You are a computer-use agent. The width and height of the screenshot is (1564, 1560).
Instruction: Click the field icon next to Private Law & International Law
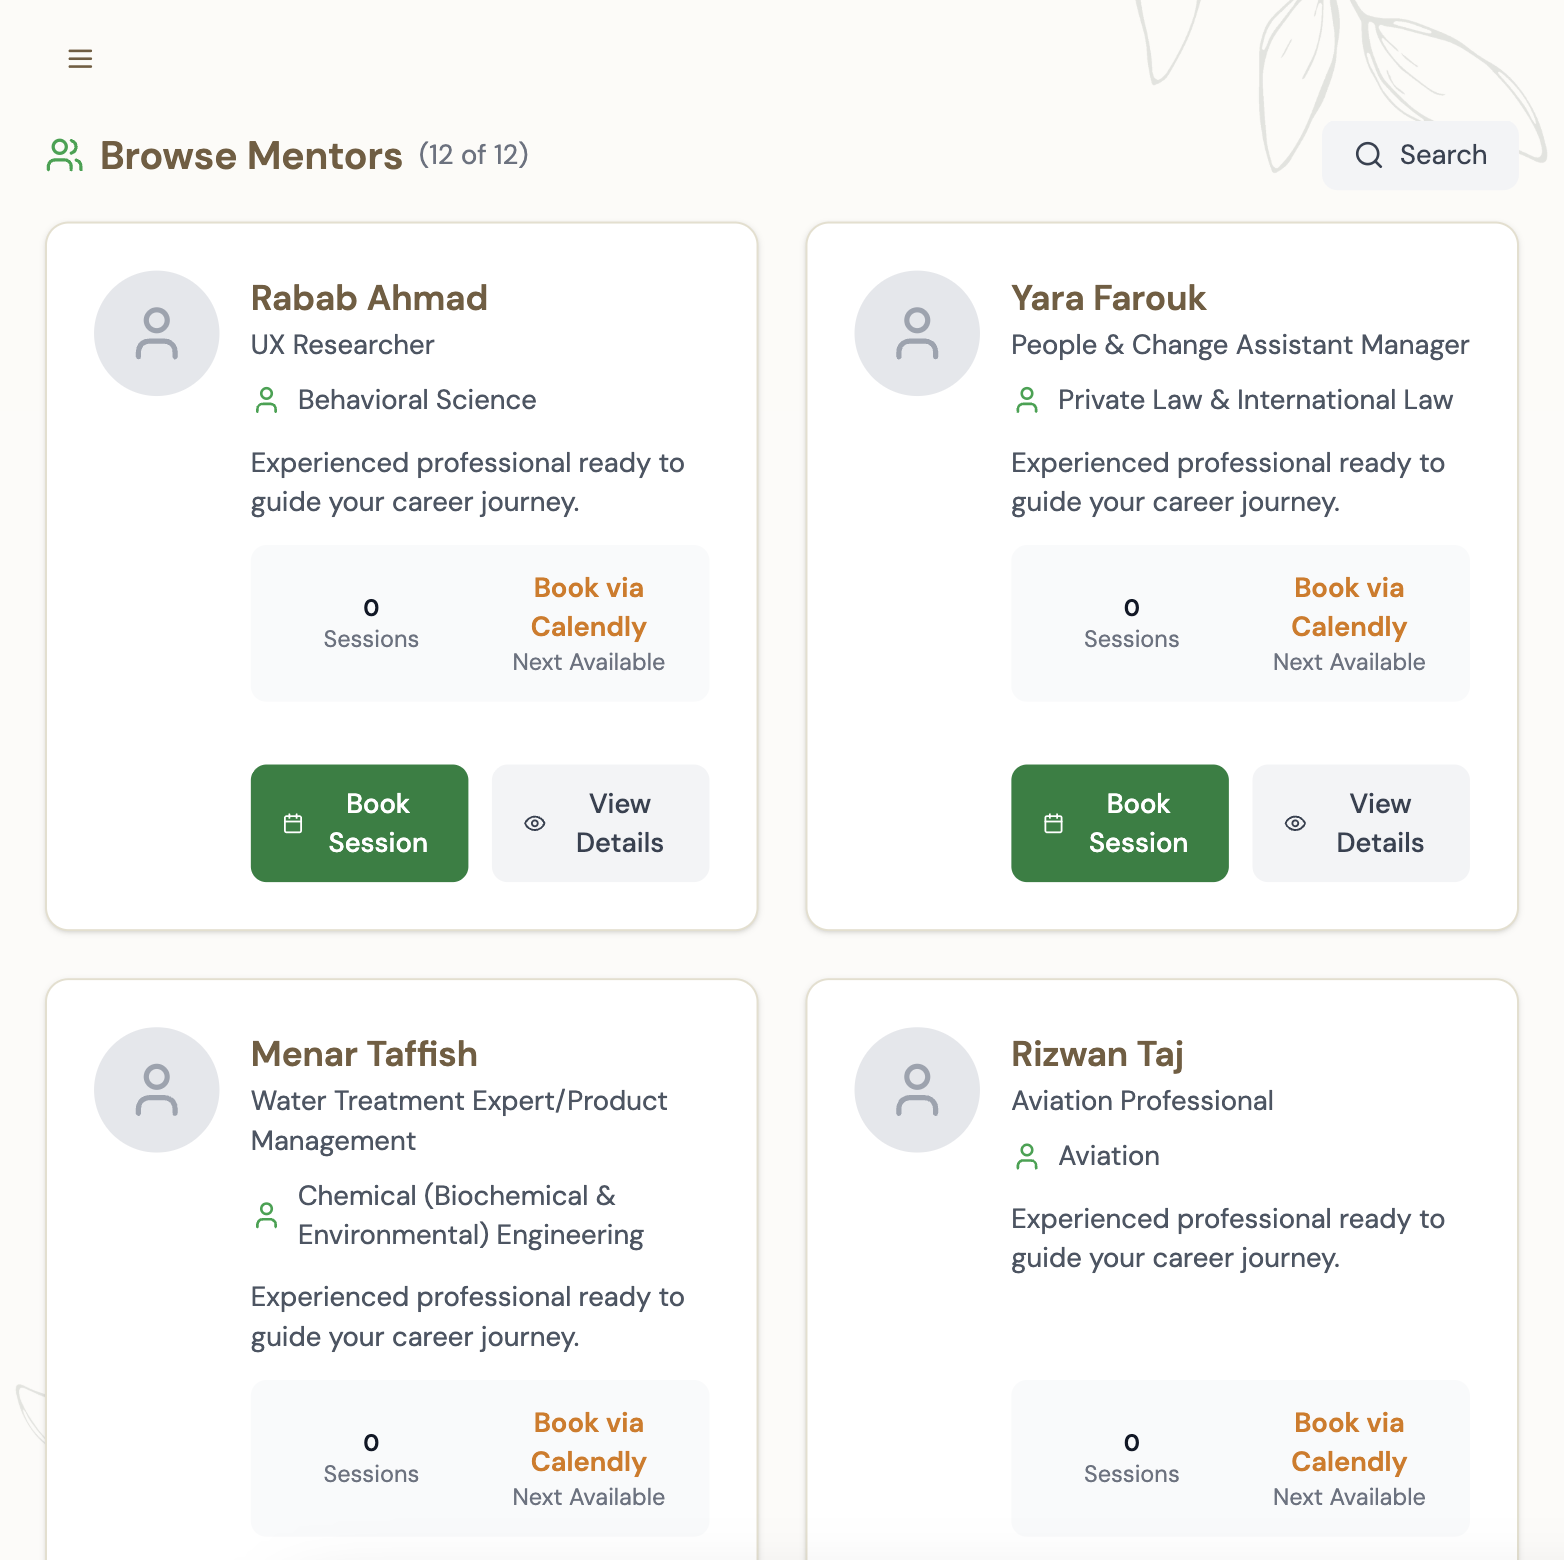pos(1026,399)
